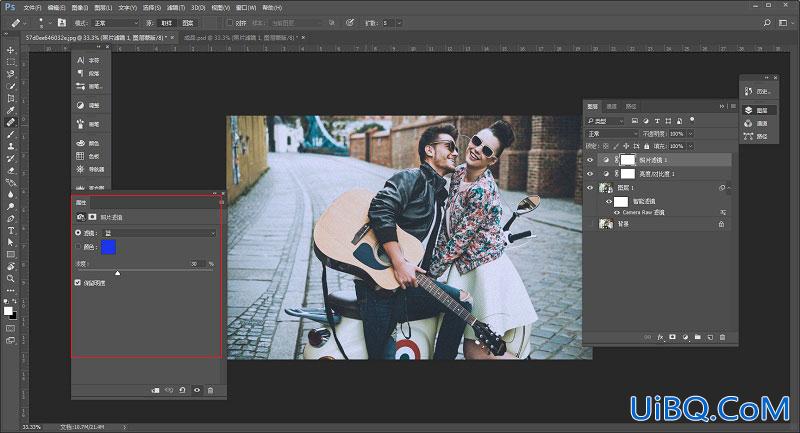Open the layer Fill dropdown arrow
The height and width of the screenshot is (433, 800).
690,146
